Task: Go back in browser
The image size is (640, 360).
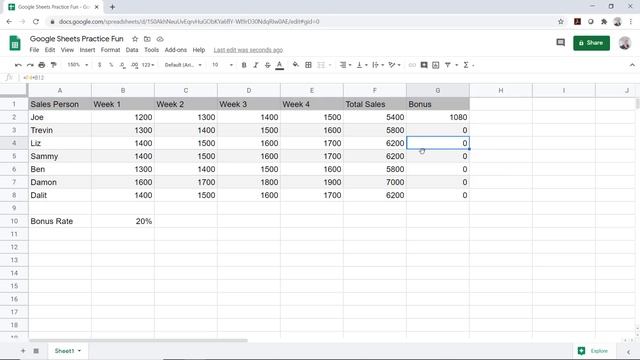Action: coord(9,22)
